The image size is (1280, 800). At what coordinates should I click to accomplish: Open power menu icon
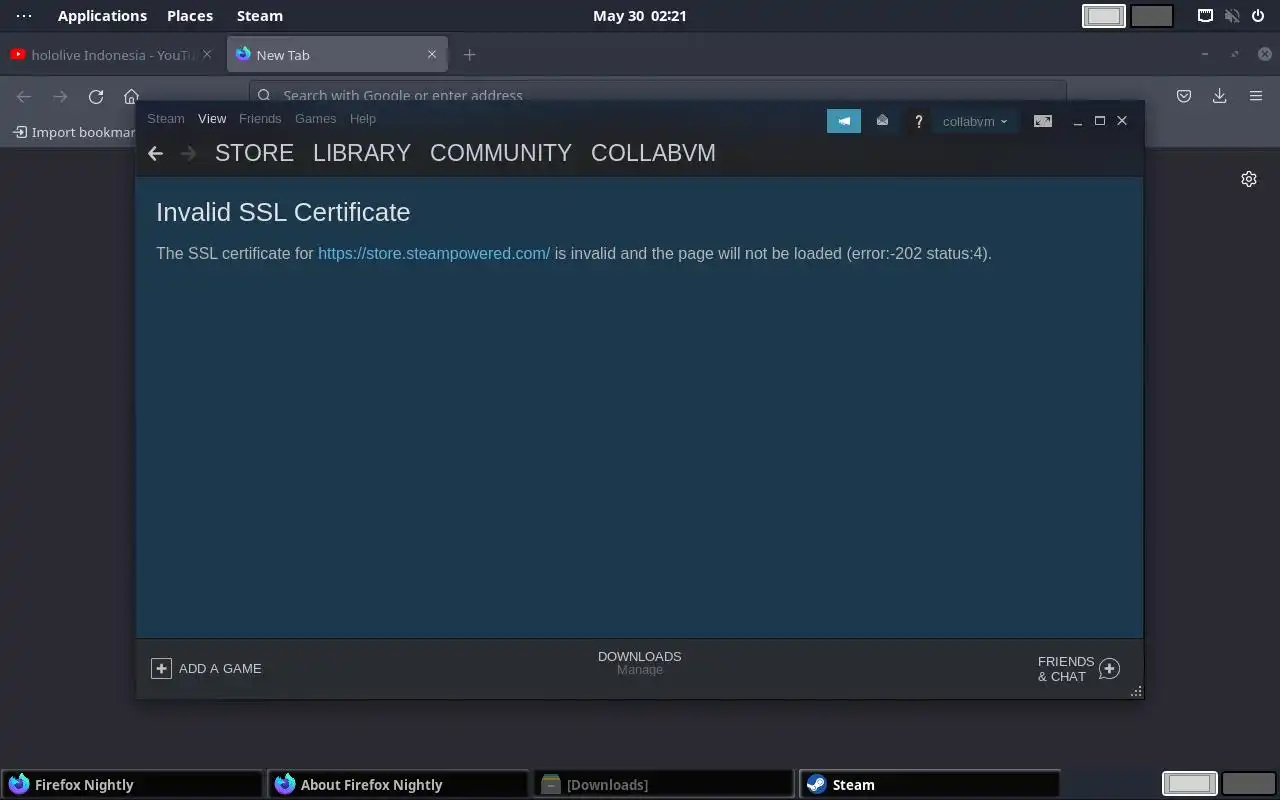1258,16
